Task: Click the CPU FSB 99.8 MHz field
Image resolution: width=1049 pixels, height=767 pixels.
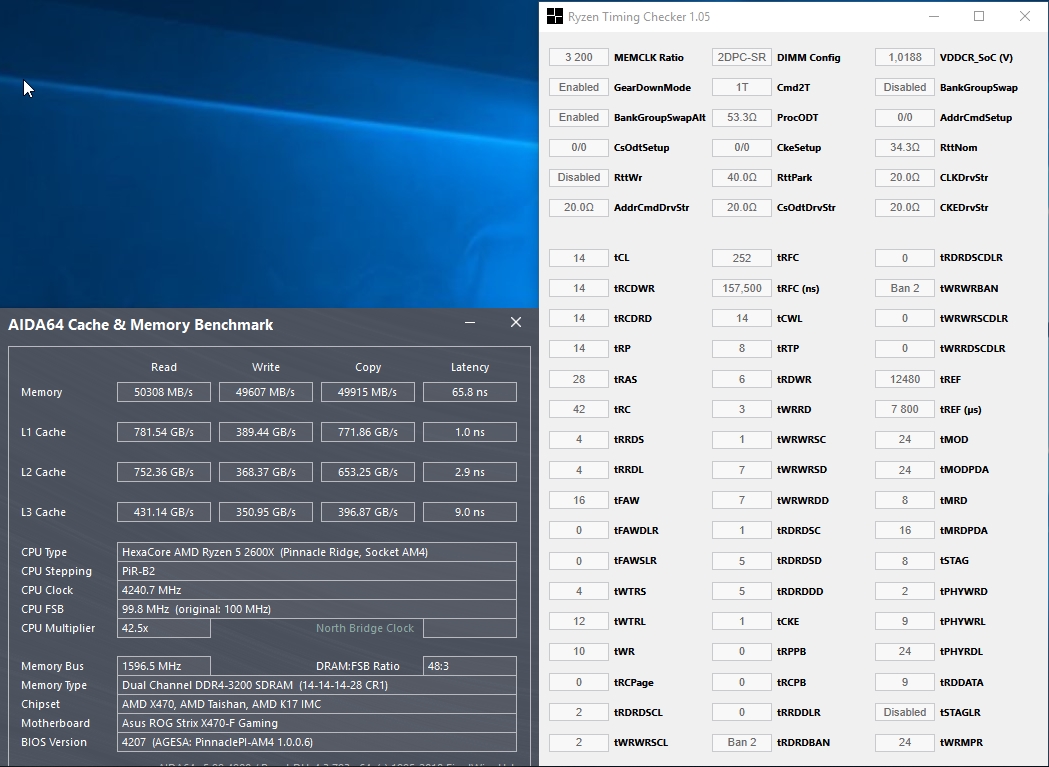Action: (316, 609)
